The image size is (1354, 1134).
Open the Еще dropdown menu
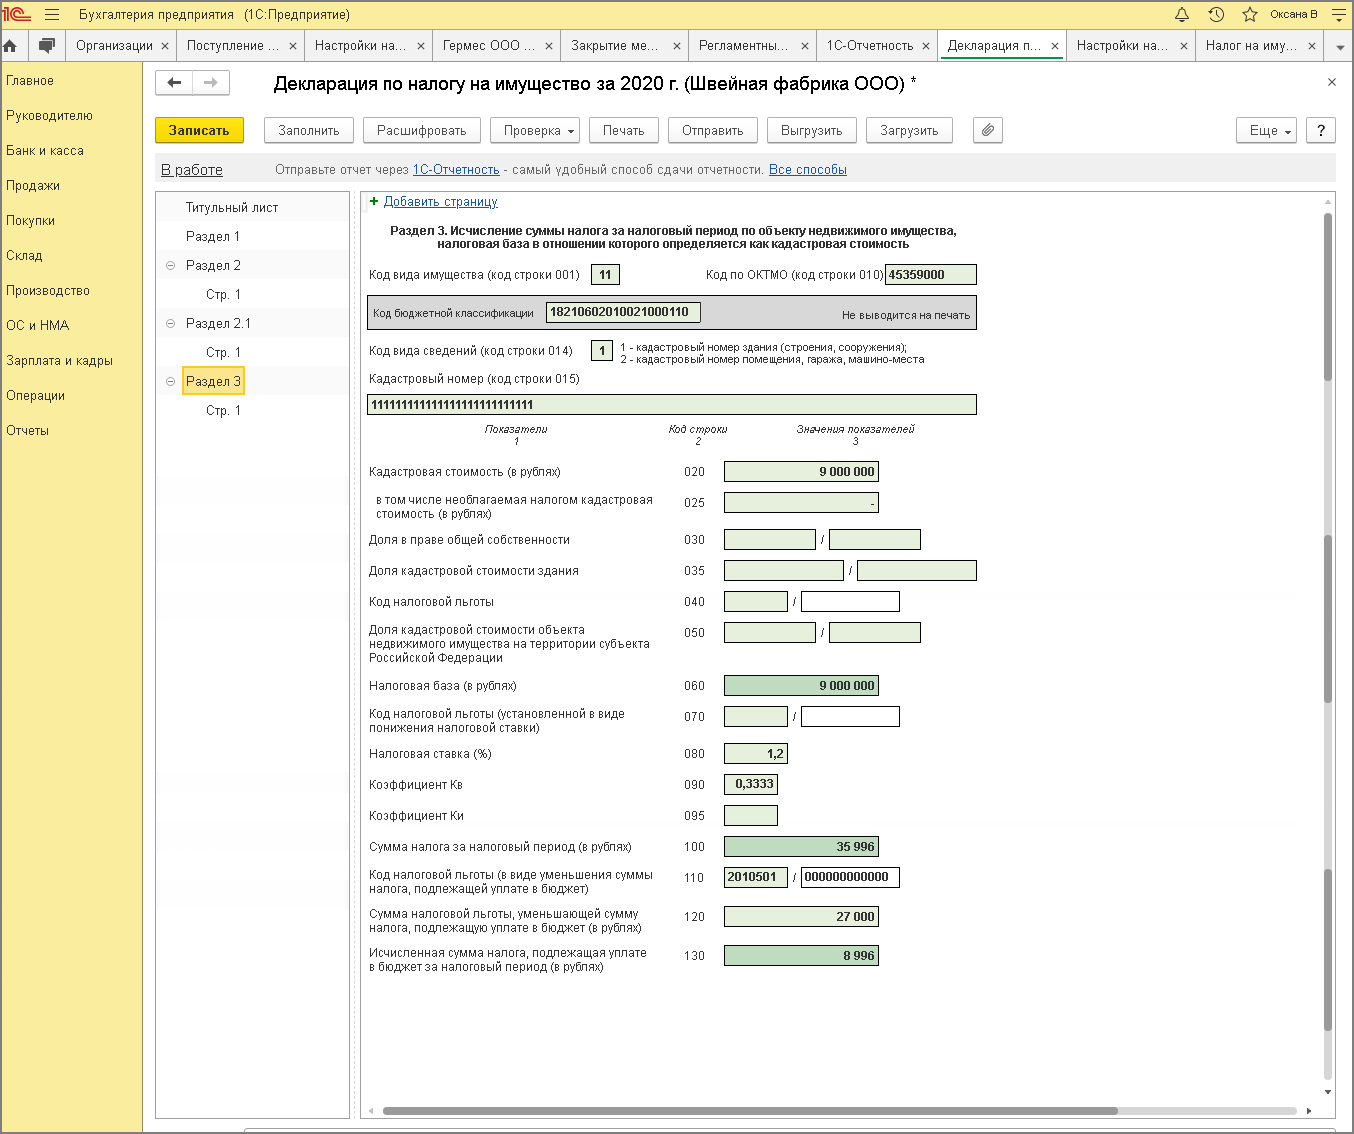[1267, 130]
